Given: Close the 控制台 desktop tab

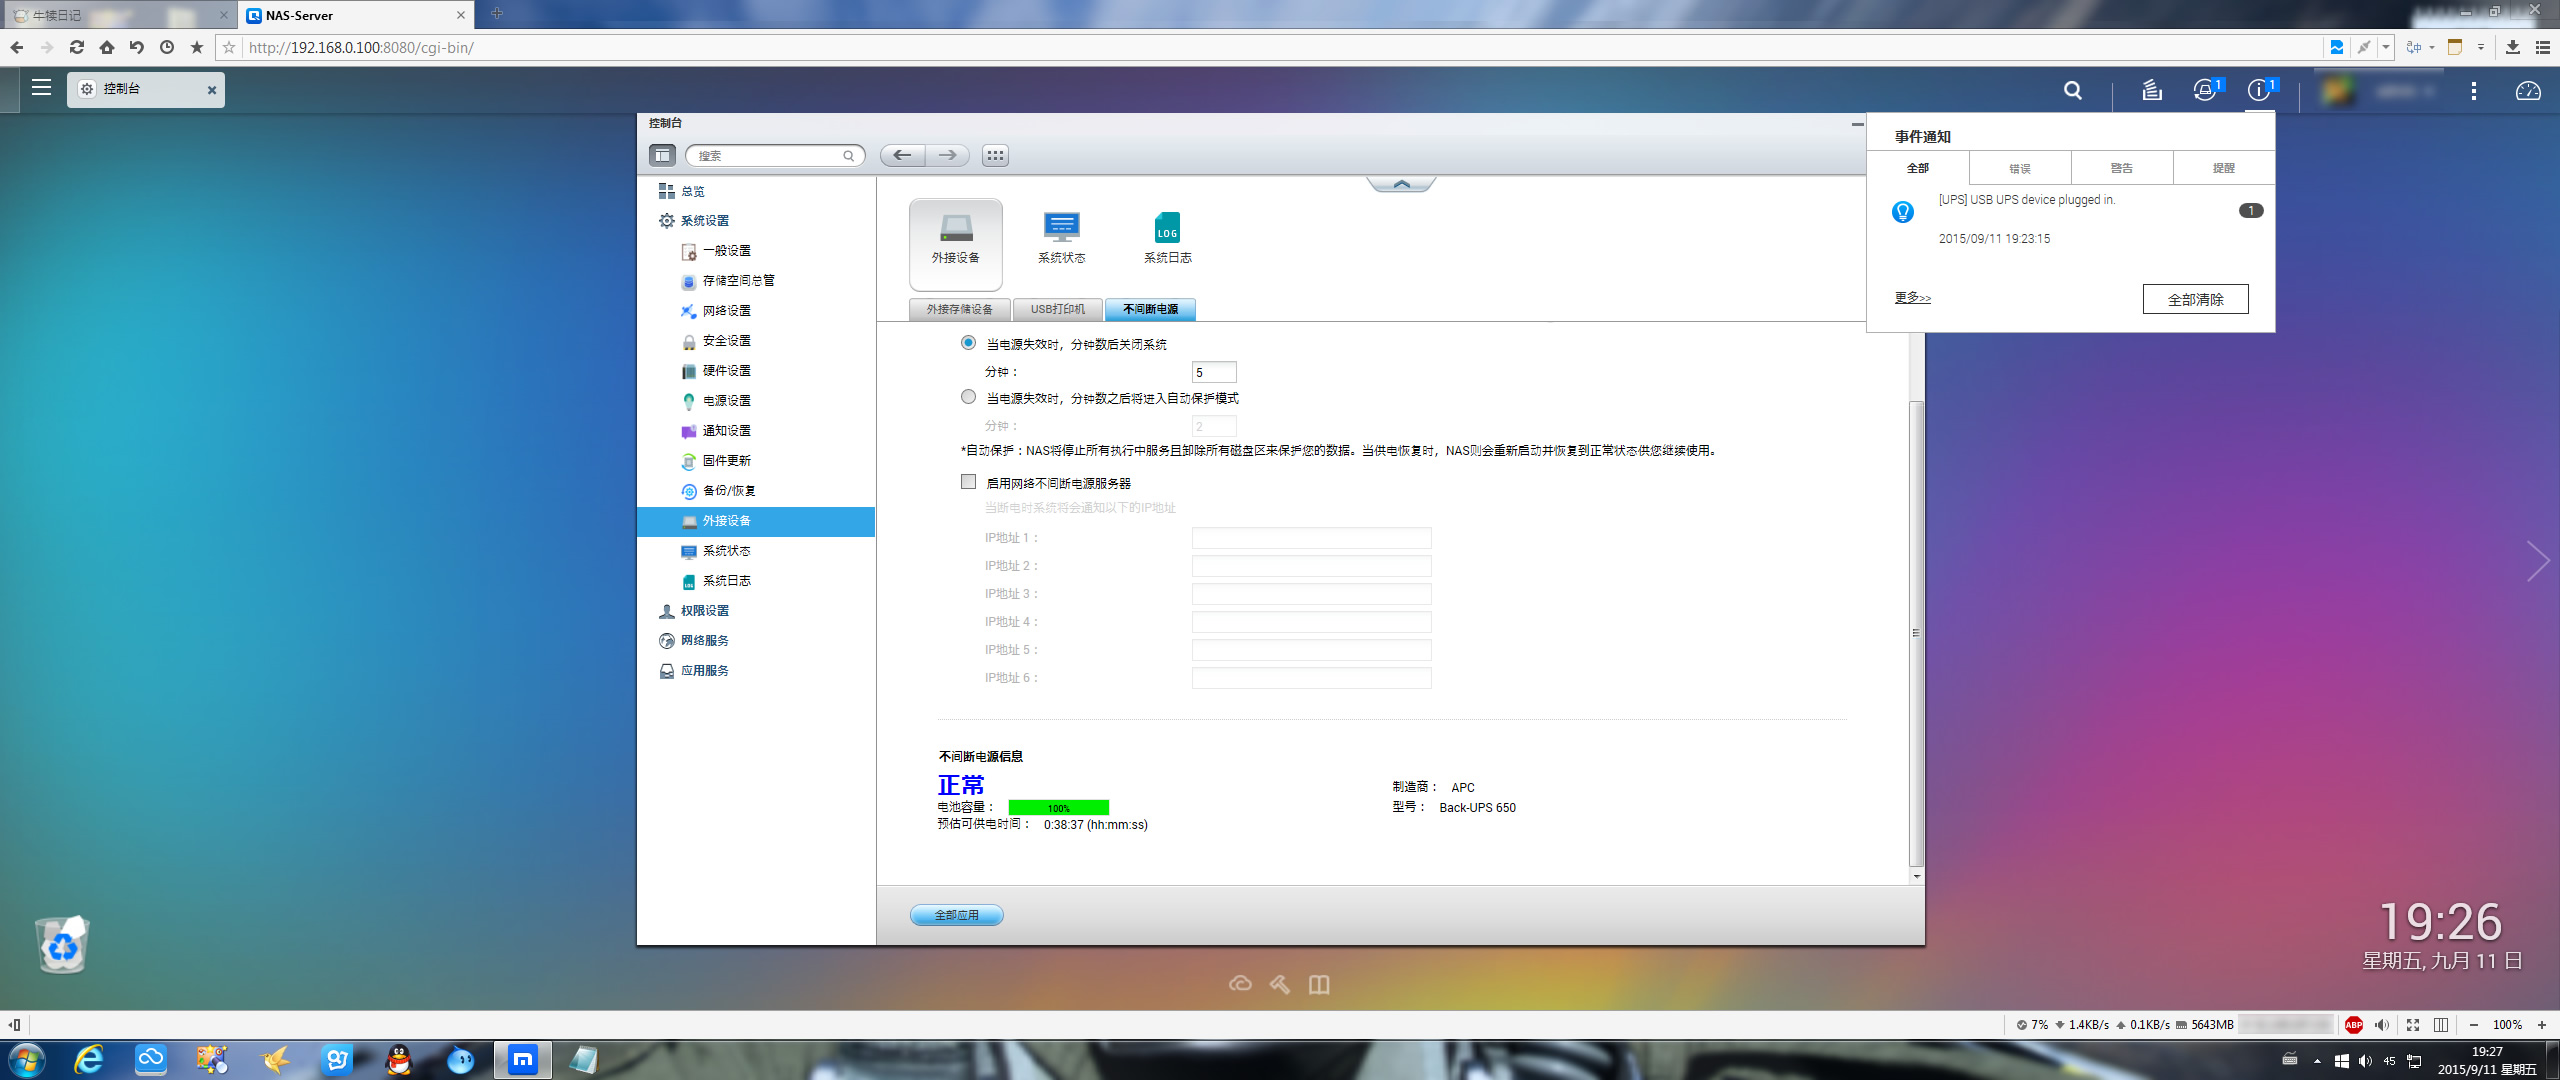Looking at the screenshot, I should (x=212, y=90).
